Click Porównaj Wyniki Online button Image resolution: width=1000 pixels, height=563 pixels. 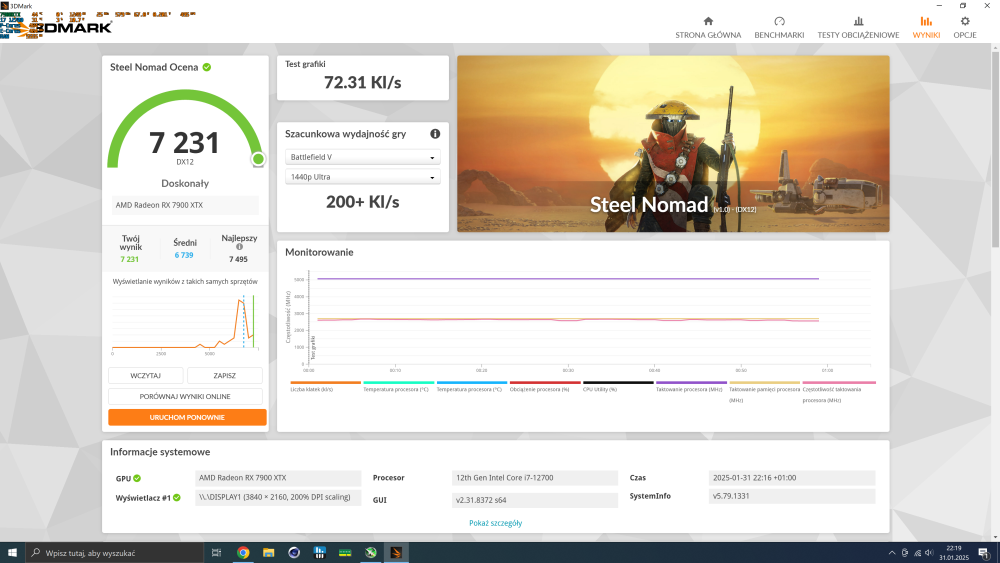(187, 396)
